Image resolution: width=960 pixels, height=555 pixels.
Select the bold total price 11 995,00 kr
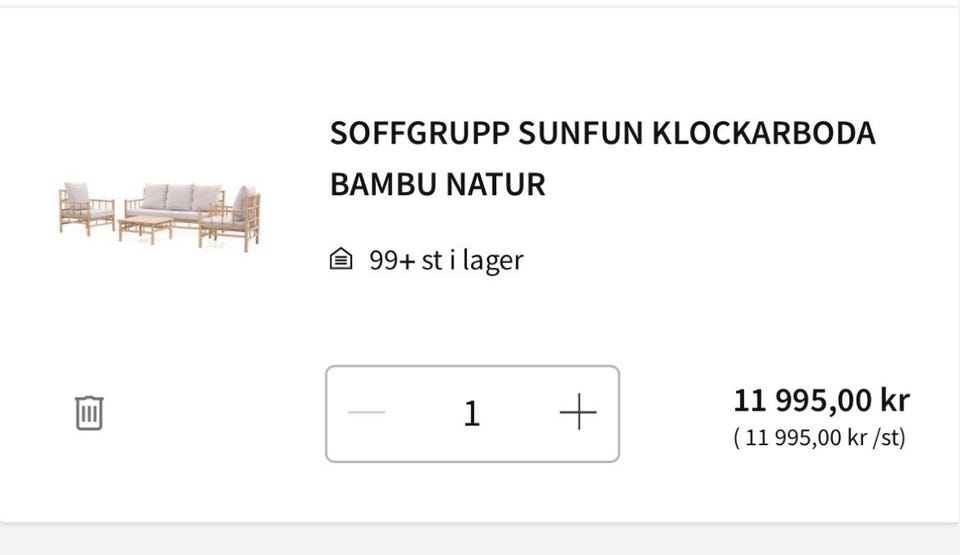coord(821,400)
